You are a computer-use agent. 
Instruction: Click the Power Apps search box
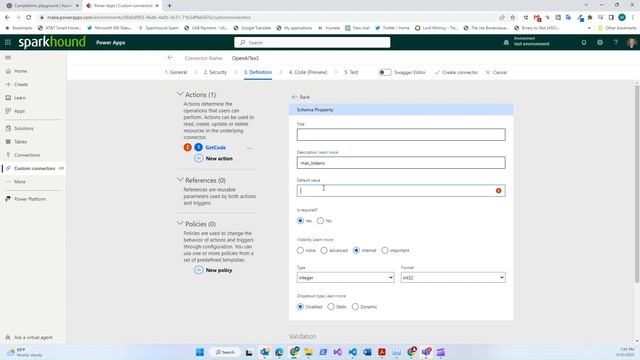[312, 42]
